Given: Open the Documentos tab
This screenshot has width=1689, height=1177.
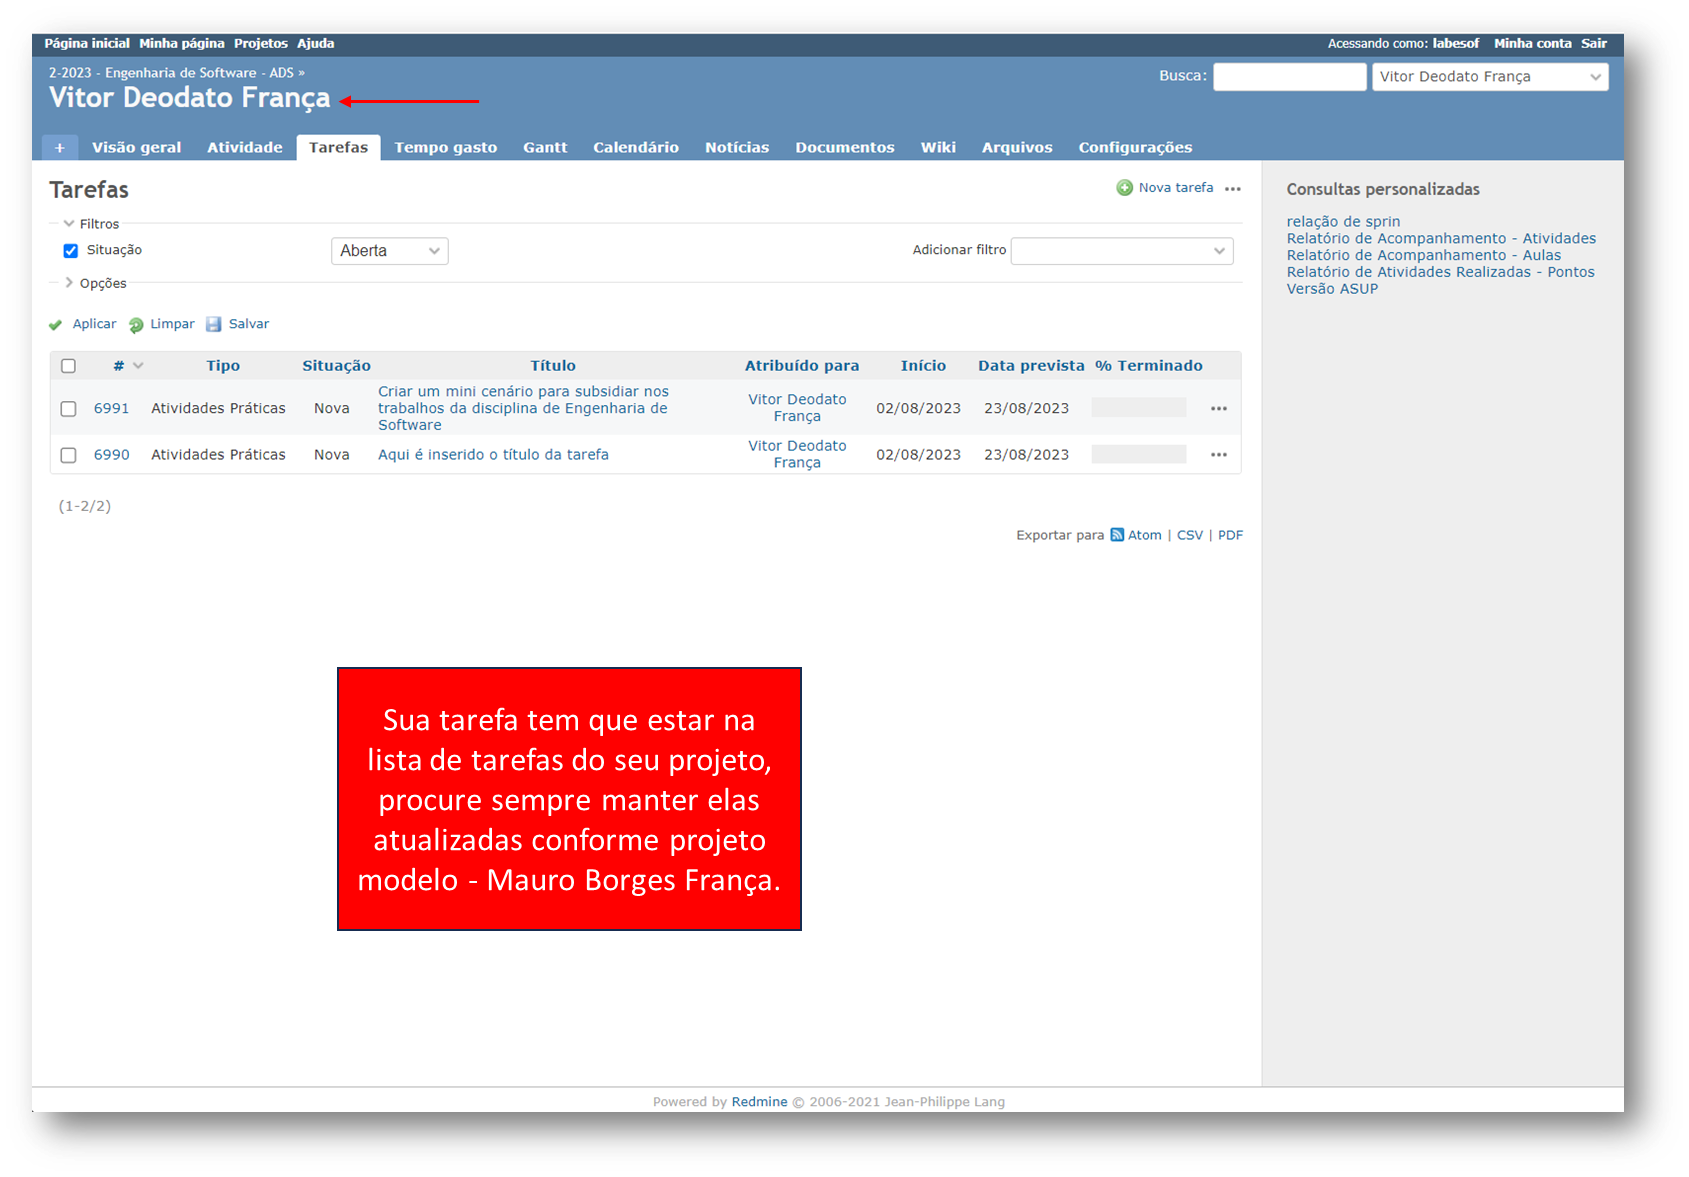Looking at the screenshot, I should pyautogui.click(x=845, y=147).
